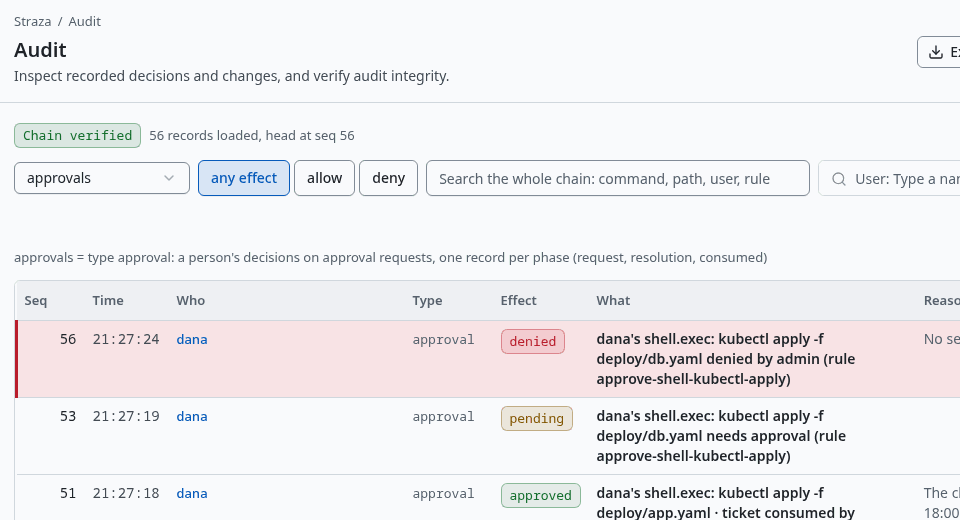Viewport: 960px width, 520px height.
Task: Select the 21:27:19 time cell
Action: [126, 416]
